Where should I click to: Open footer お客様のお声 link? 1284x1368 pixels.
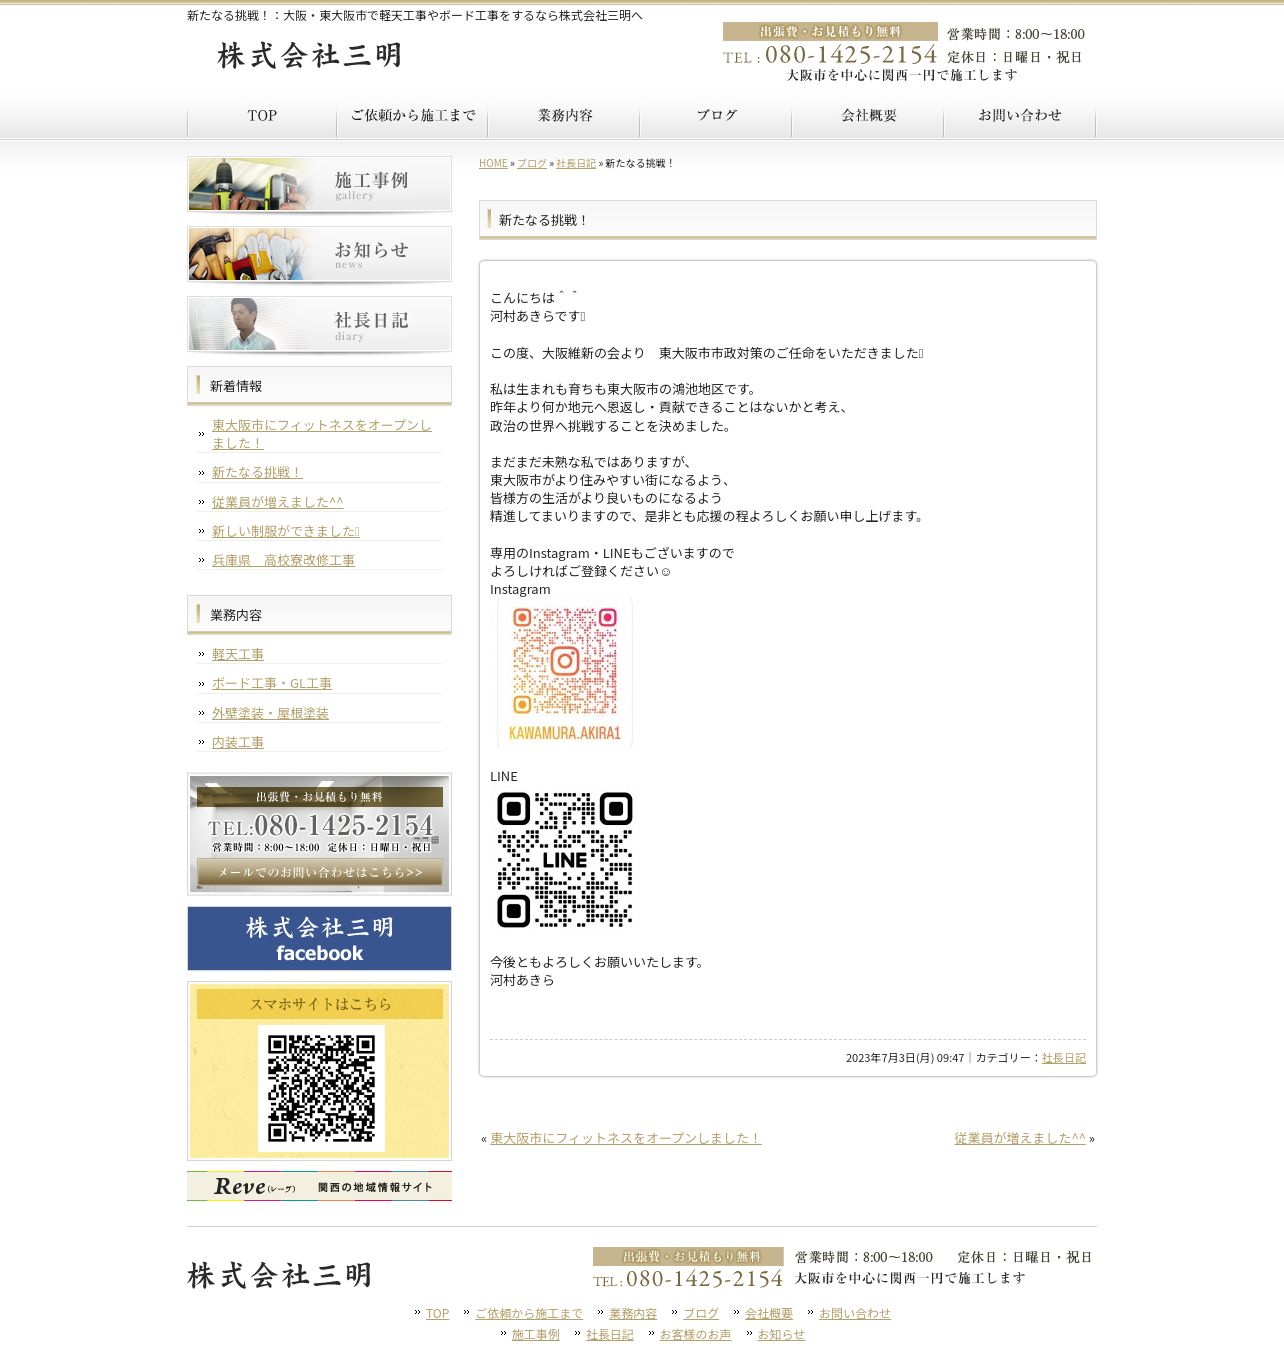(x=696, y=1335)
